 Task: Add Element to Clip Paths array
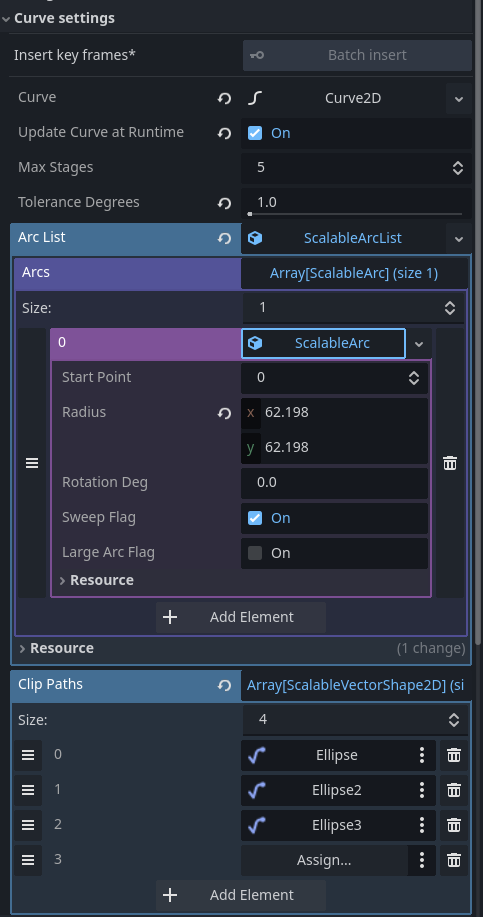click(x=241, y=895)
